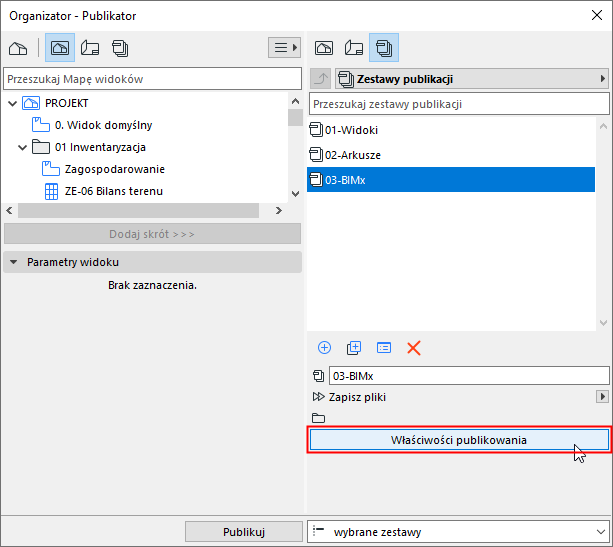Image resolution: width=613 pixels, height=547 pixels.
Task: Click the output folder icon
Action: tap(319, 418)
